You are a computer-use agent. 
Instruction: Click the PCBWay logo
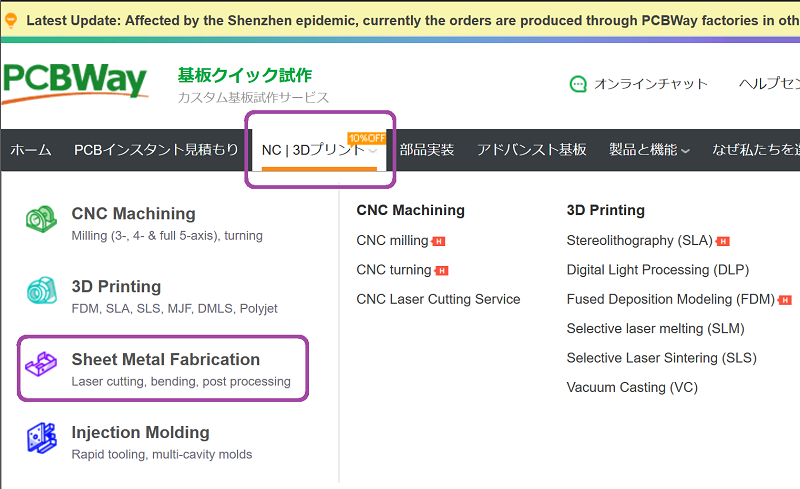(x=75, y=83)
